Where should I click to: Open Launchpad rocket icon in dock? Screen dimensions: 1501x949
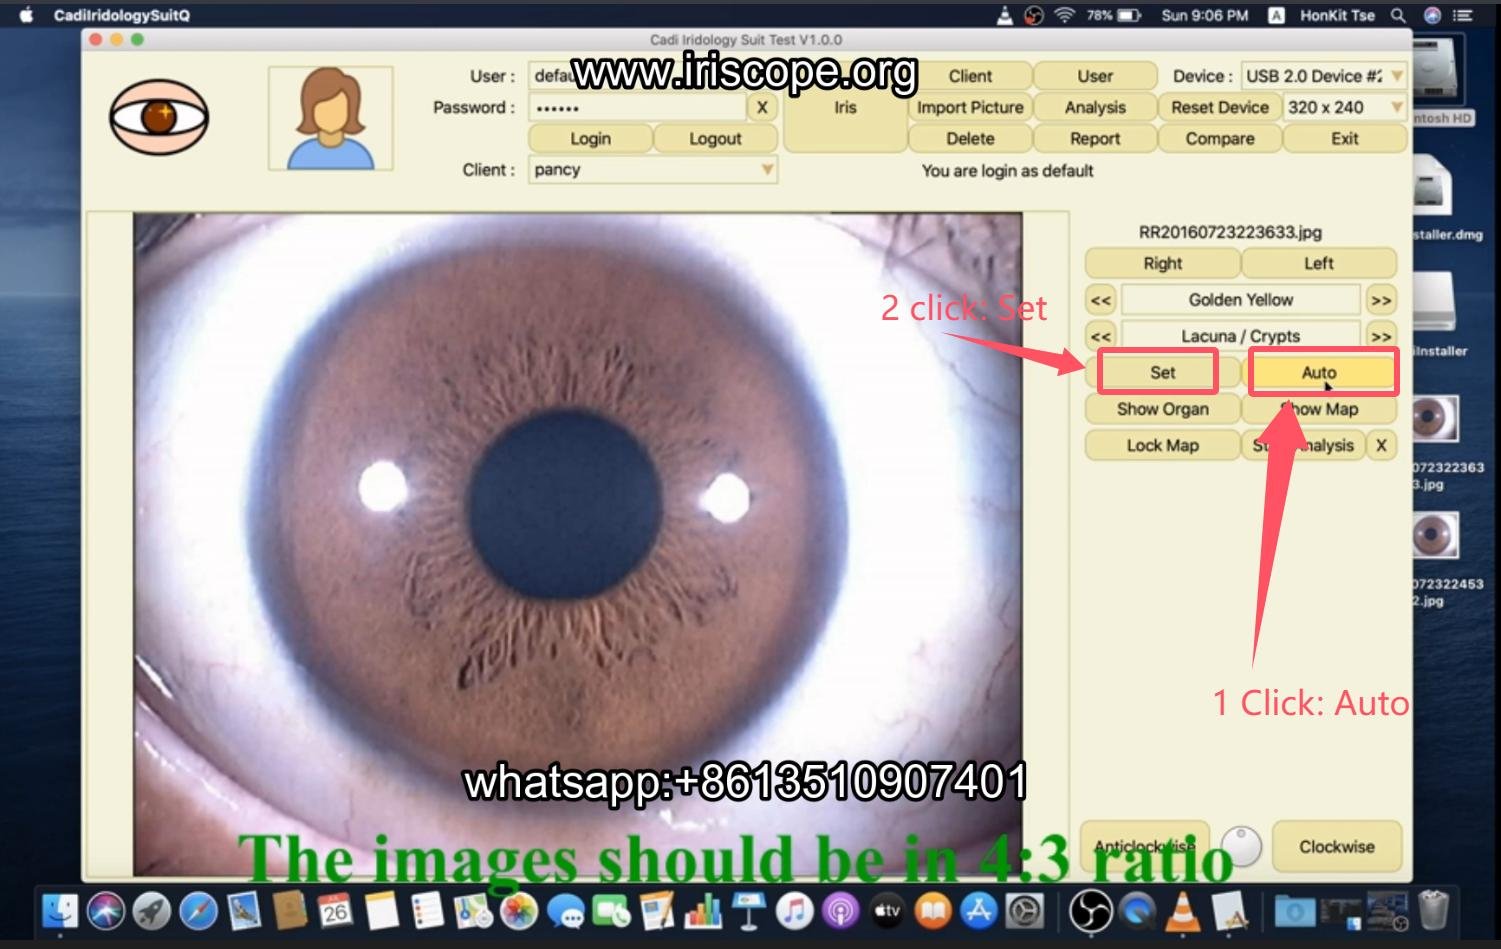152,911
